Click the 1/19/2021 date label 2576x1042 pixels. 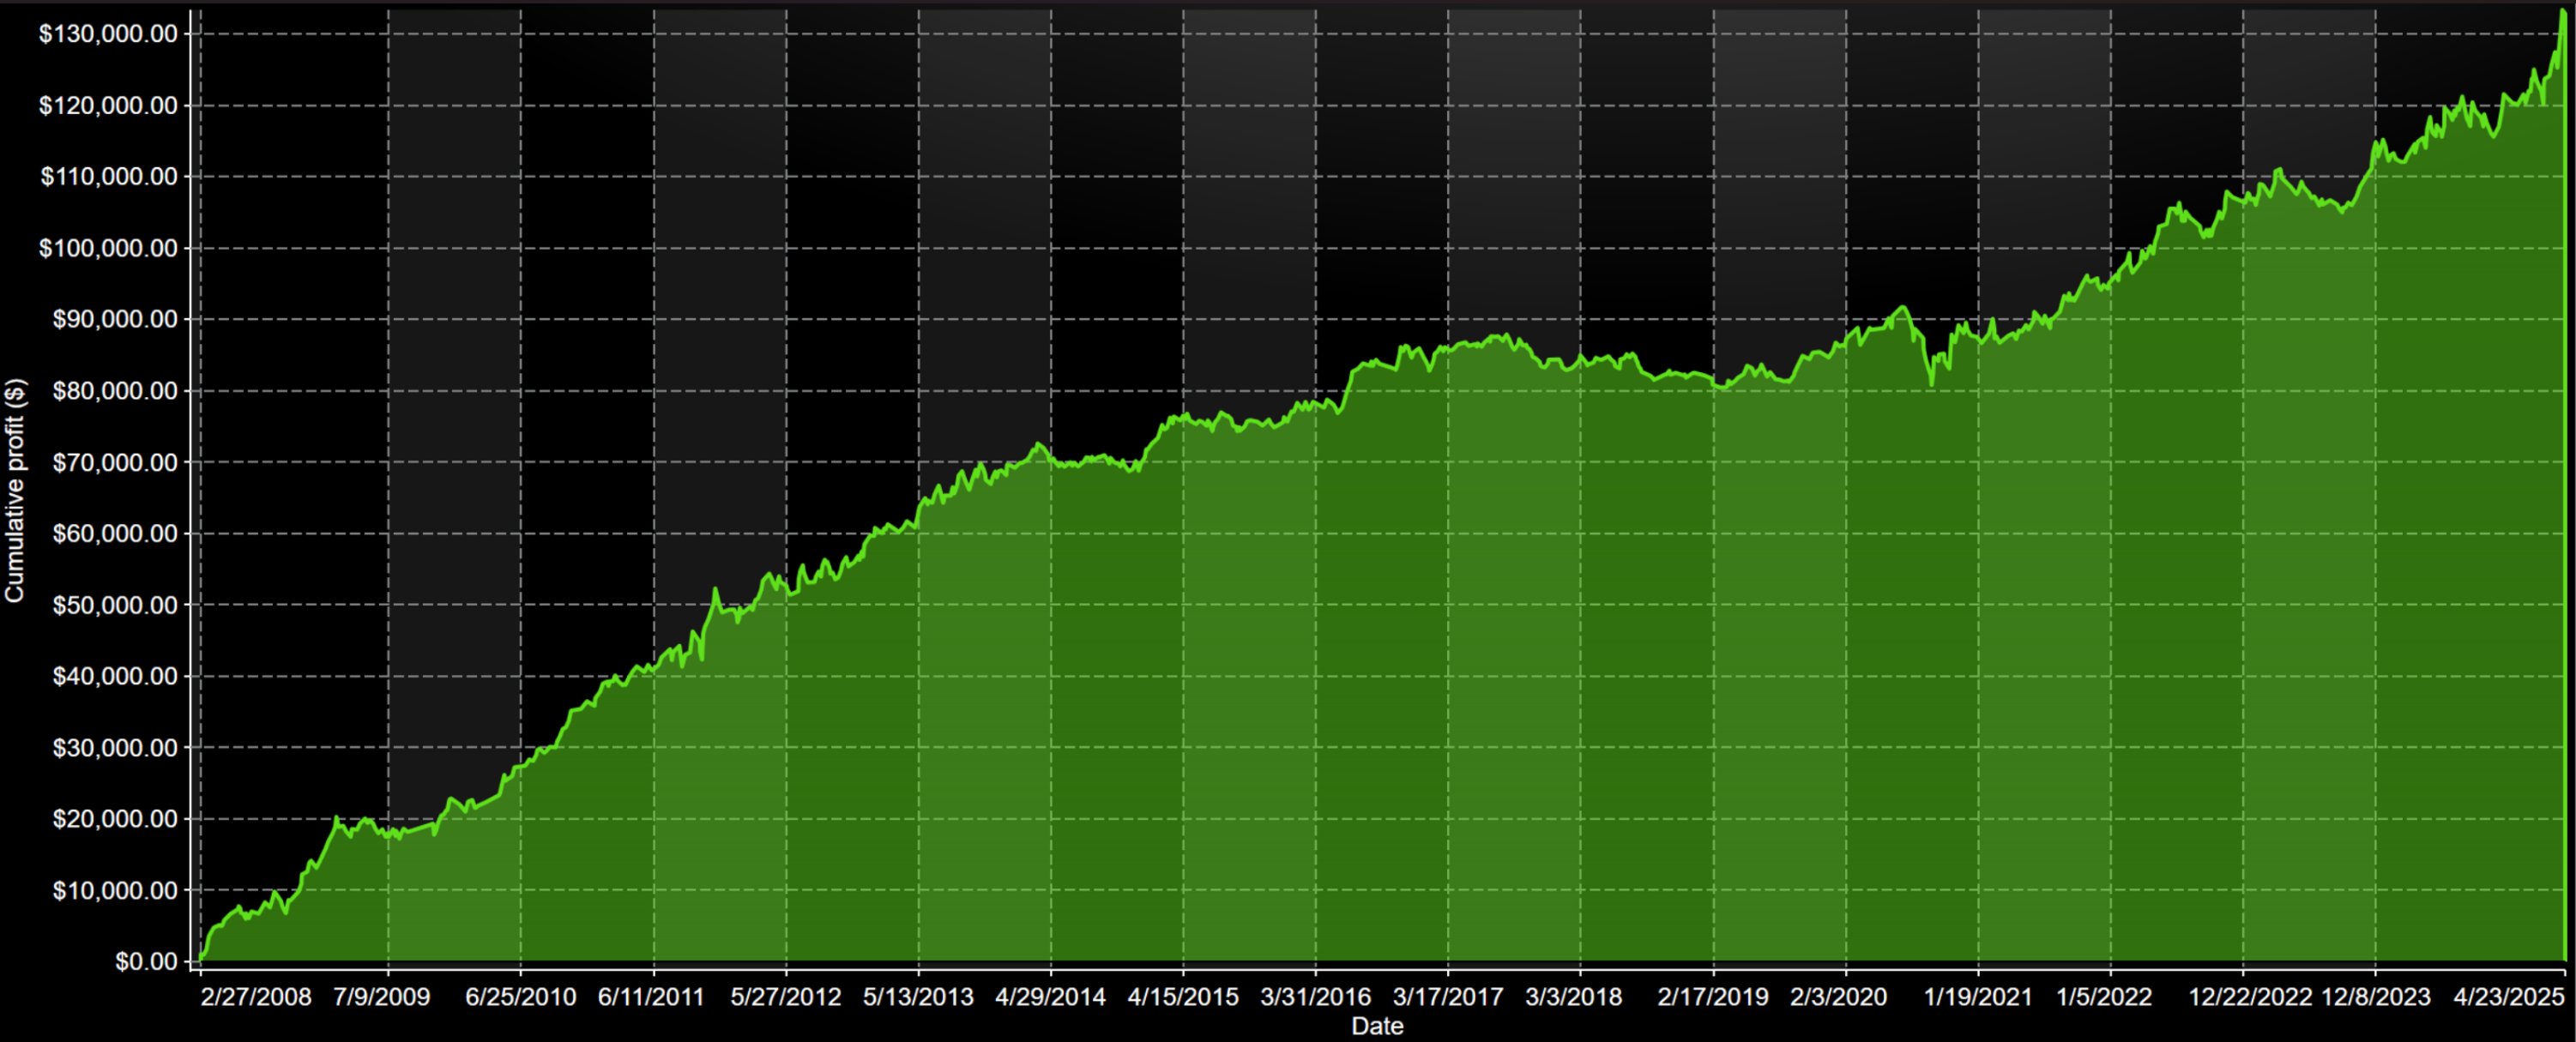coord(1978,997)
